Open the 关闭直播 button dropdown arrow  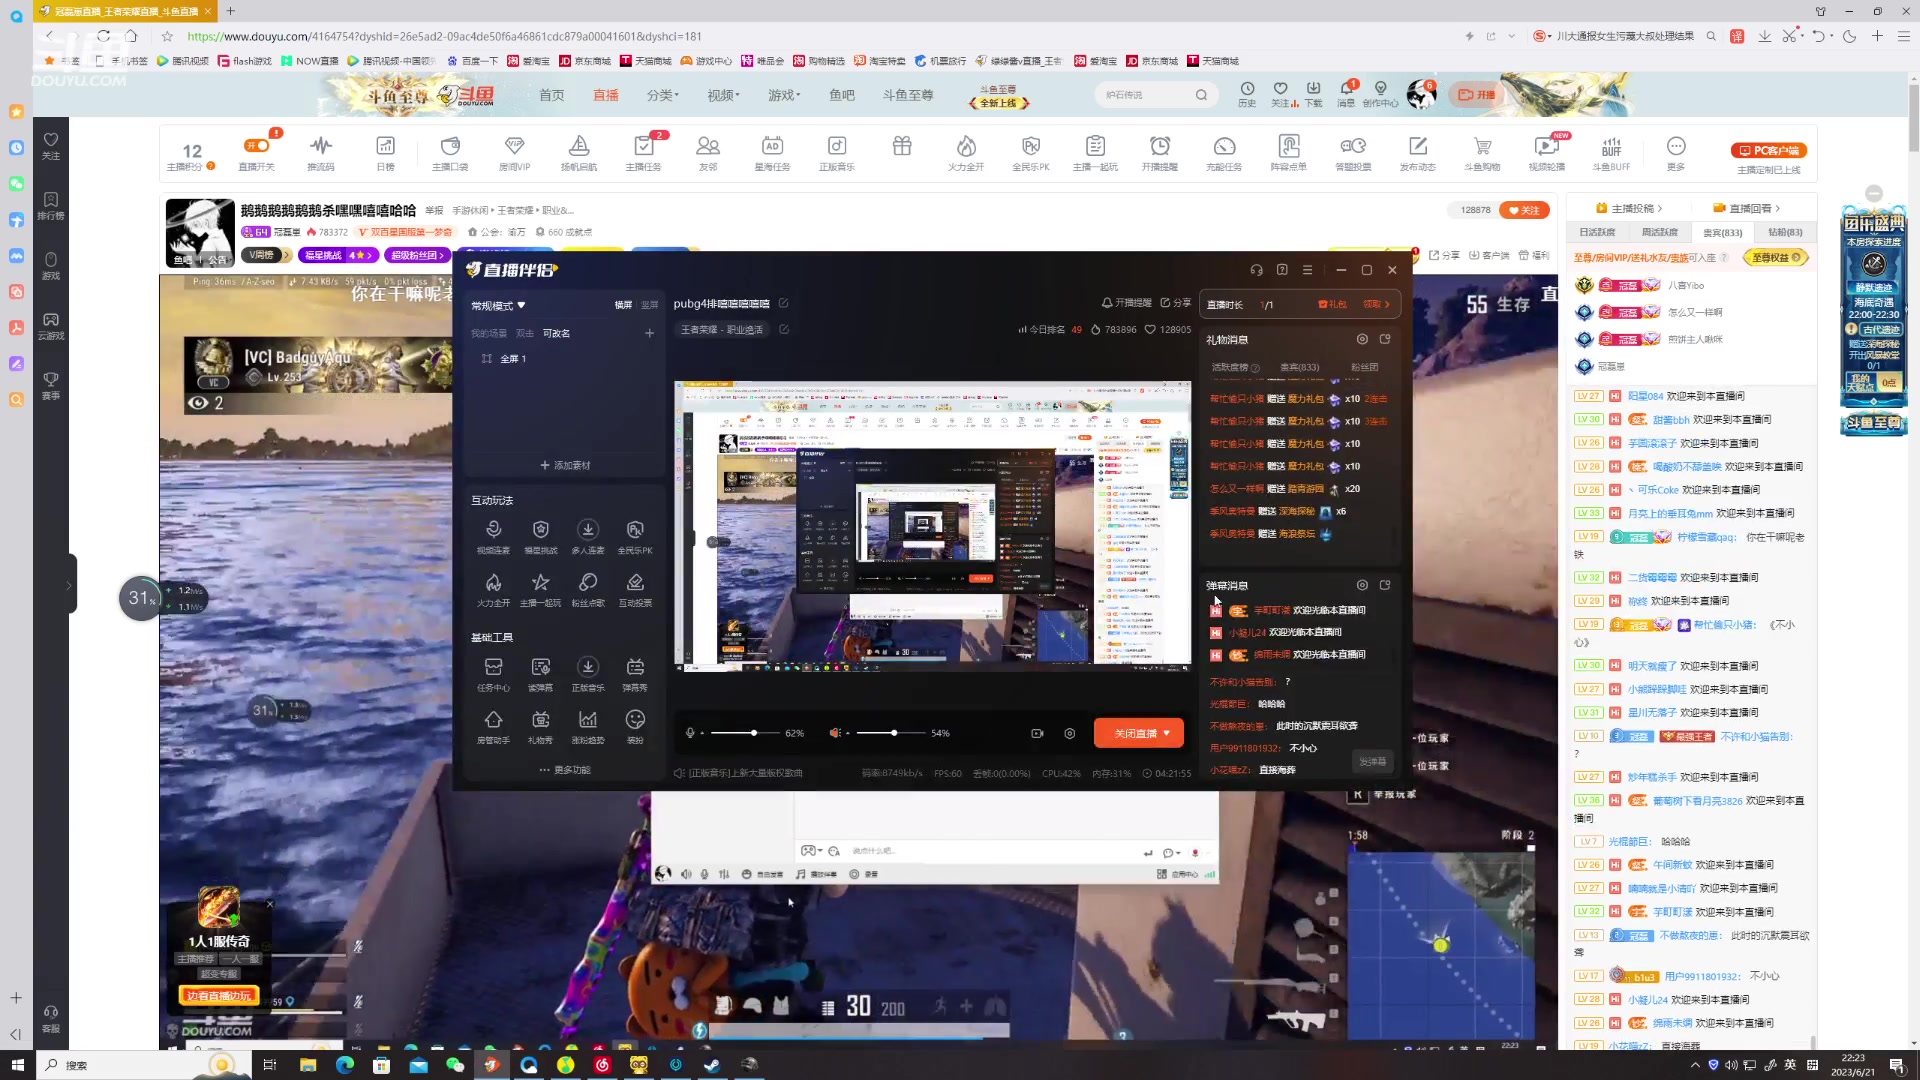coord(1167,733)
